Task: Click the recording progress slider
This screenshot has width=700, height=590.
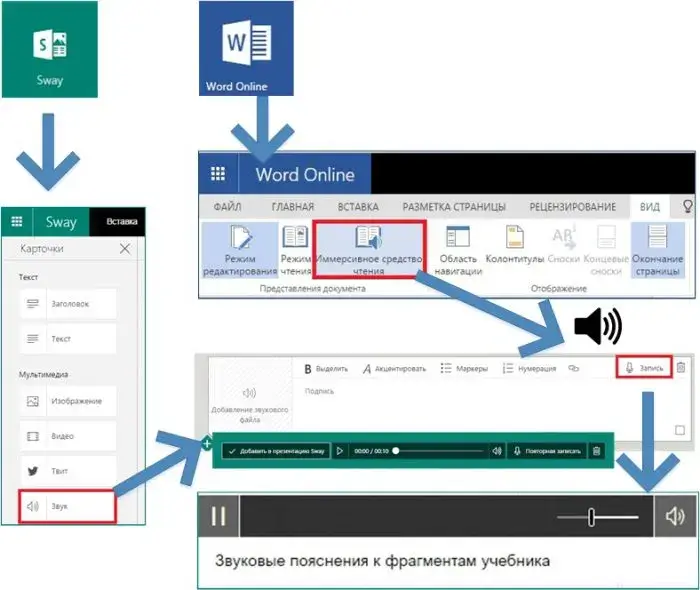Action: point(439,451)
